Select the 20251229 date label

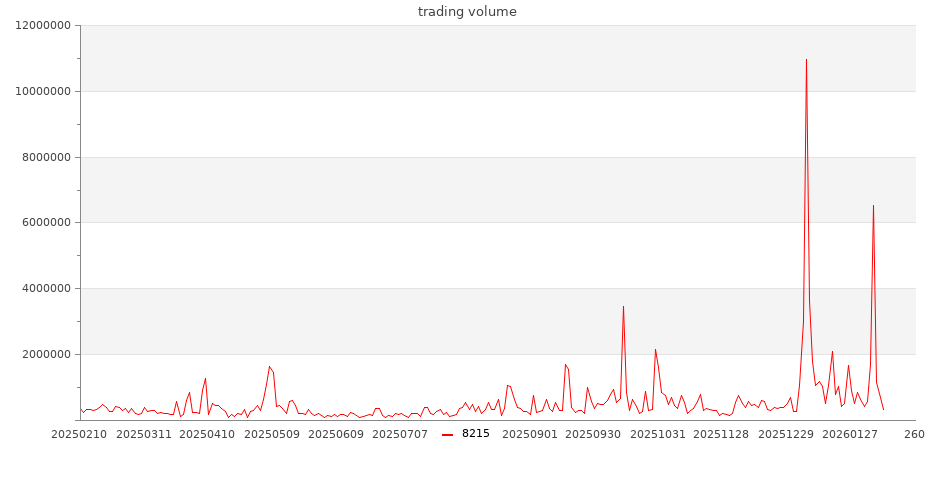tap(786, 434)
